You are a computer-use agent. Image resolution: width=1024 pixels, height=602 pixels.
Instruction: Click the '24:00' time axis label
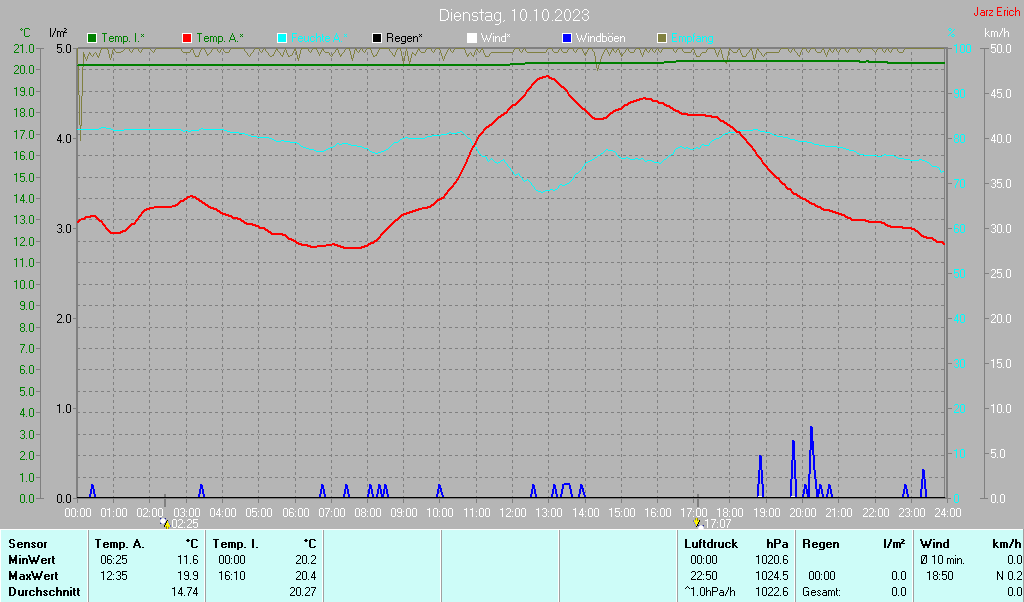947,513
